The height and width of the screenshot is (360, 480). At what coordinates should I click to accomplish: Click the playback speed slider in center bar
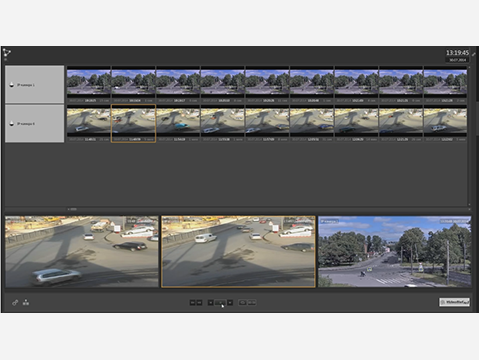pyautogui.click(x=220, y=303)
